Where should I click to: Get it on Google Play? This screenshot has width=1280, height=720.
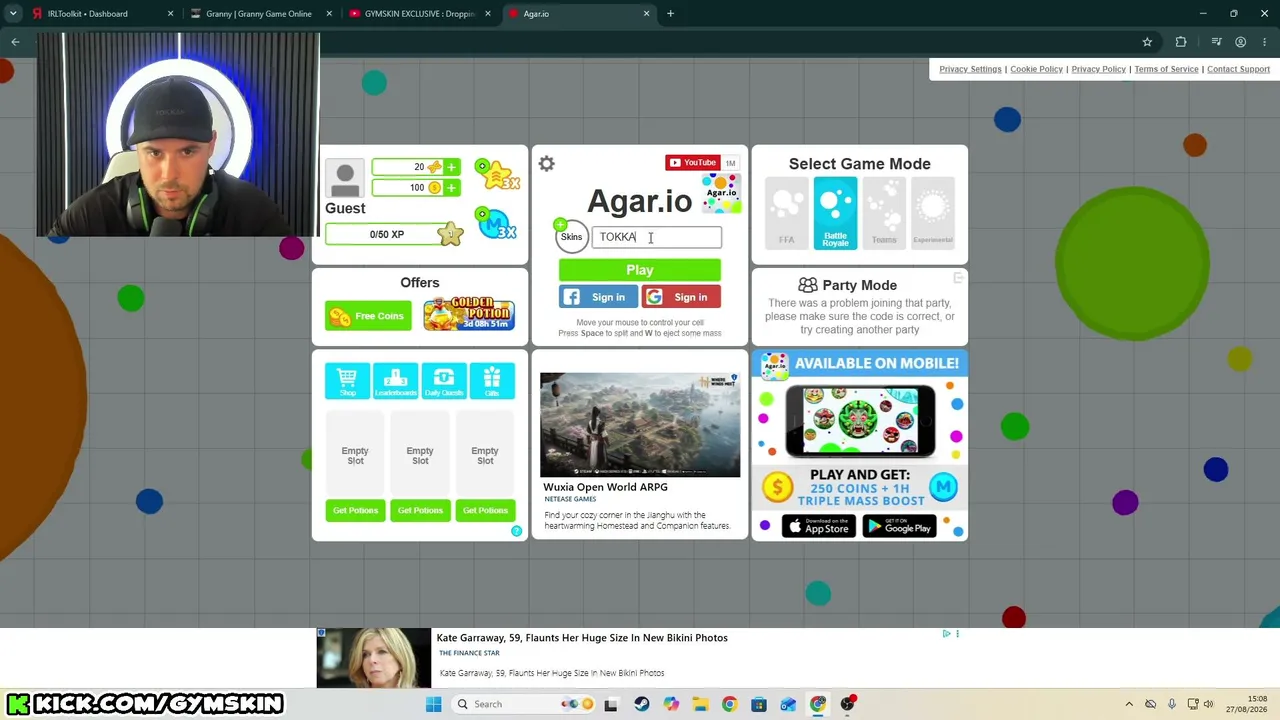point(899,527)
